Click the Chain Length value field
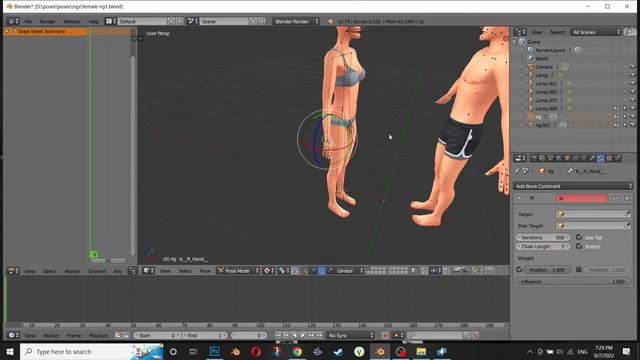 click(543, 246)
